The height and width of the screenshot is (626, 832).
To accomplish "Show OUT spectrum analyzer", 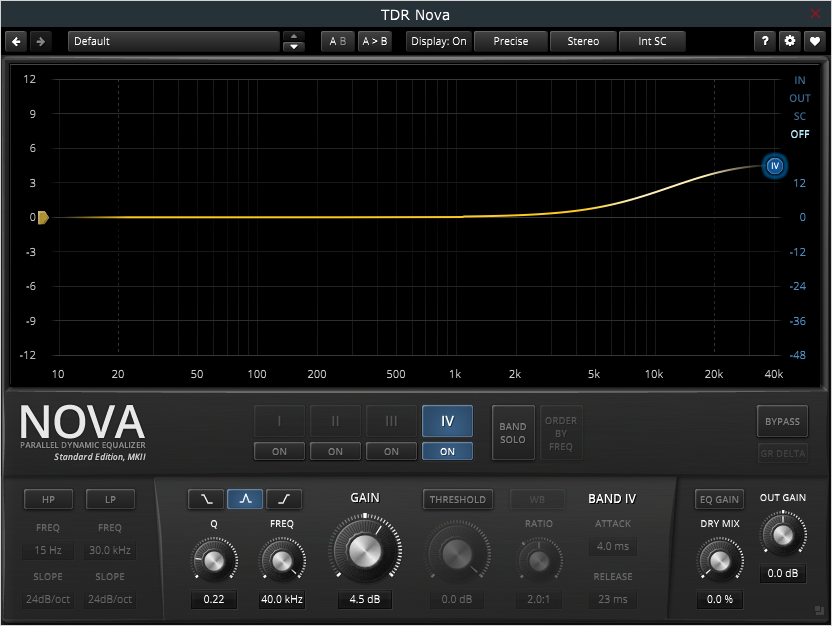I will coord(800,98).
